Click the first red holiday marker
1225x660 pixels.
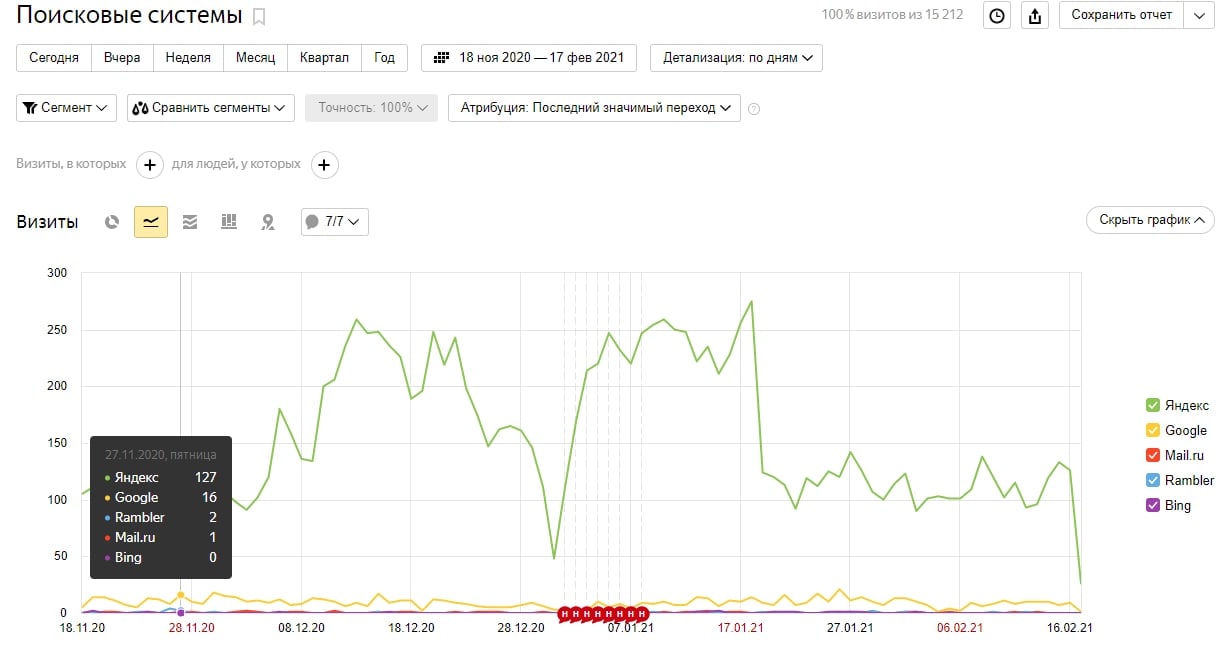564,614
